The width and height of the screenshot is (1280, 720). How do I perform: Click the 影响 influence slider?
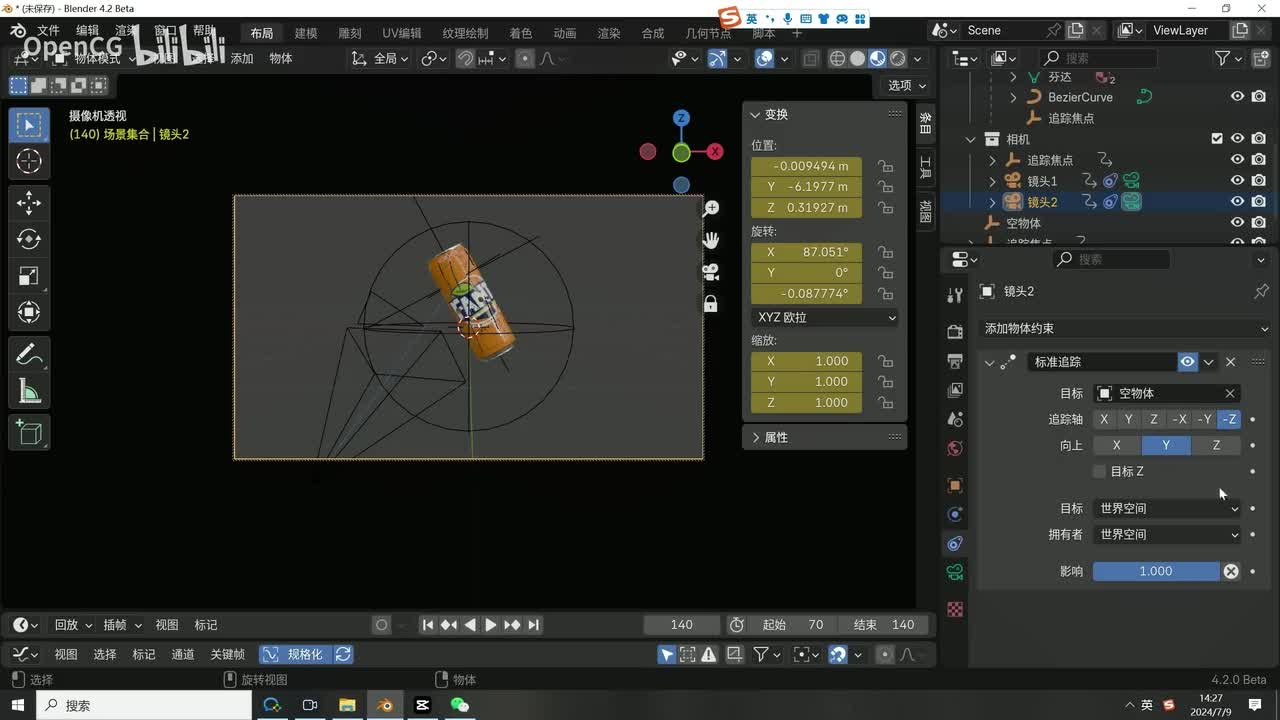pyautogui.click(x=1155, y=571)
